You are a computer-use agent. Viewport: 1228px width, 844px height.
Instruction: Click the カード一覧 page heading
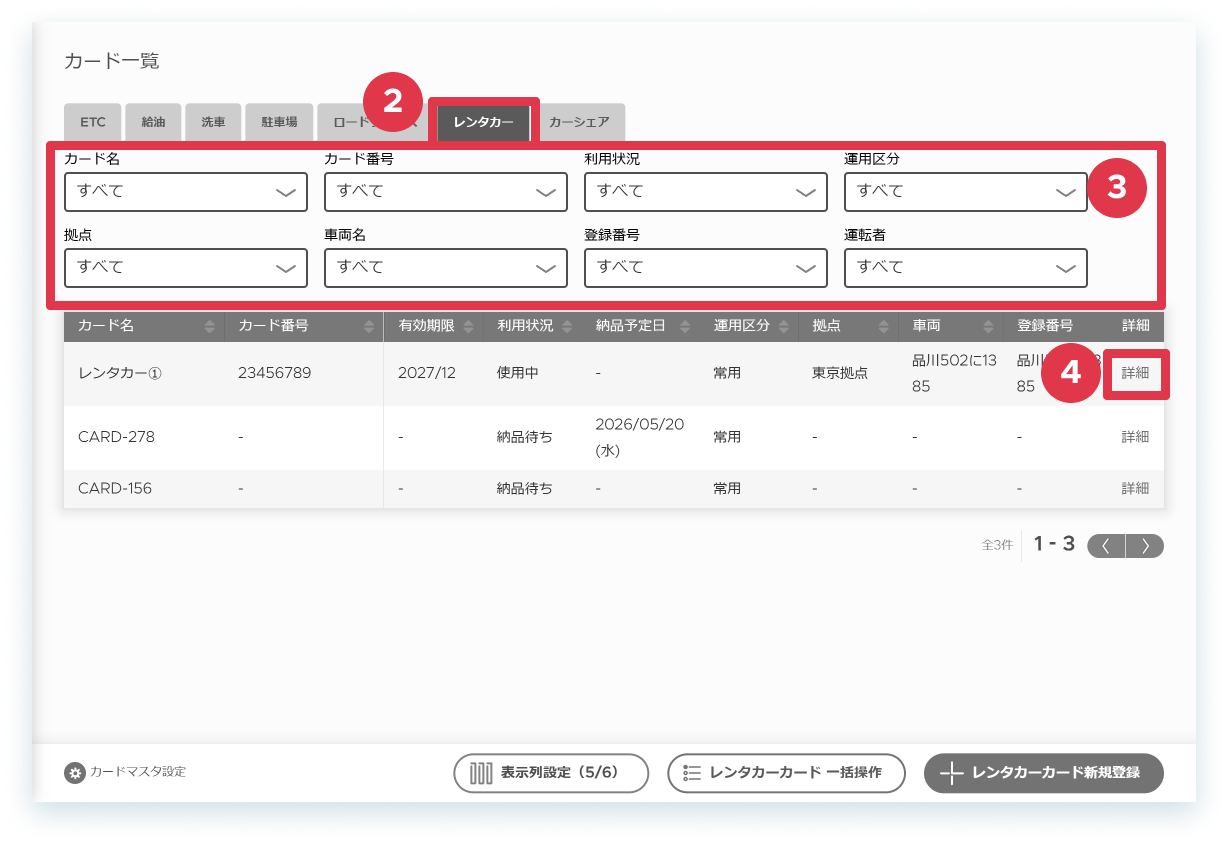[112, 61]
